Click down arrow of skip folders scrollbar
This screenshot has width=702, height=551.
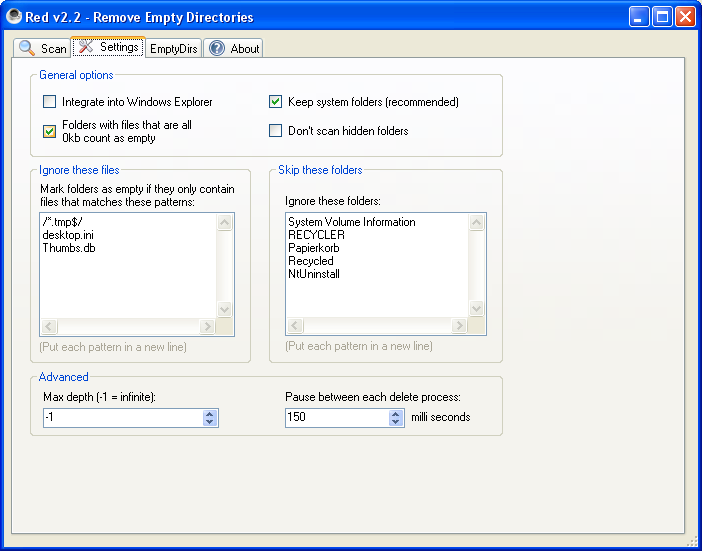click(476, 308)
